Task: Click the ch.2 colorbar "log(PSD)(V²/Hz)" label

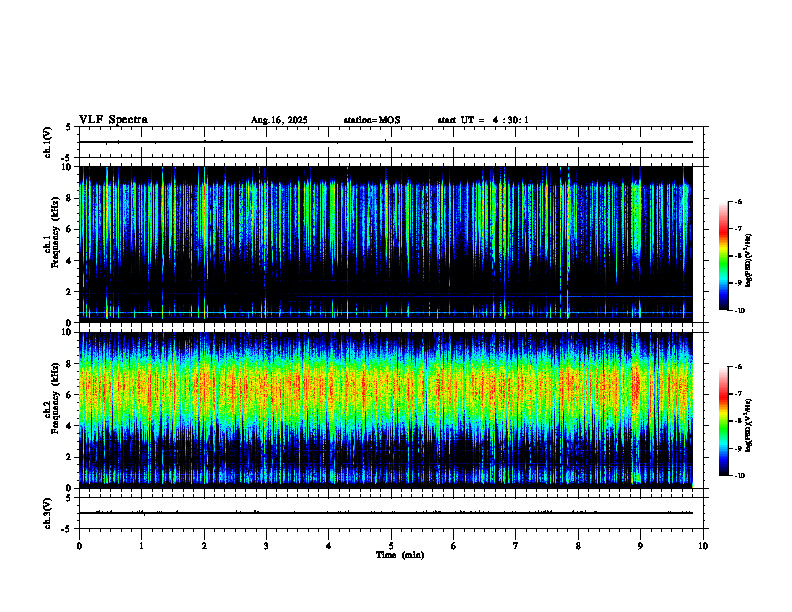Action: coord(749,425)
